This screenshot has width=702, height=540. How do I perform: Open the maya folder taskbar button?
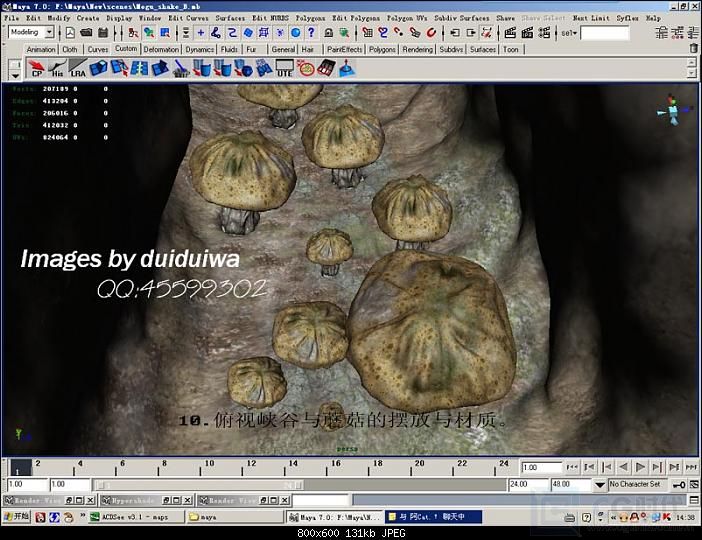(x=235, y=517)
